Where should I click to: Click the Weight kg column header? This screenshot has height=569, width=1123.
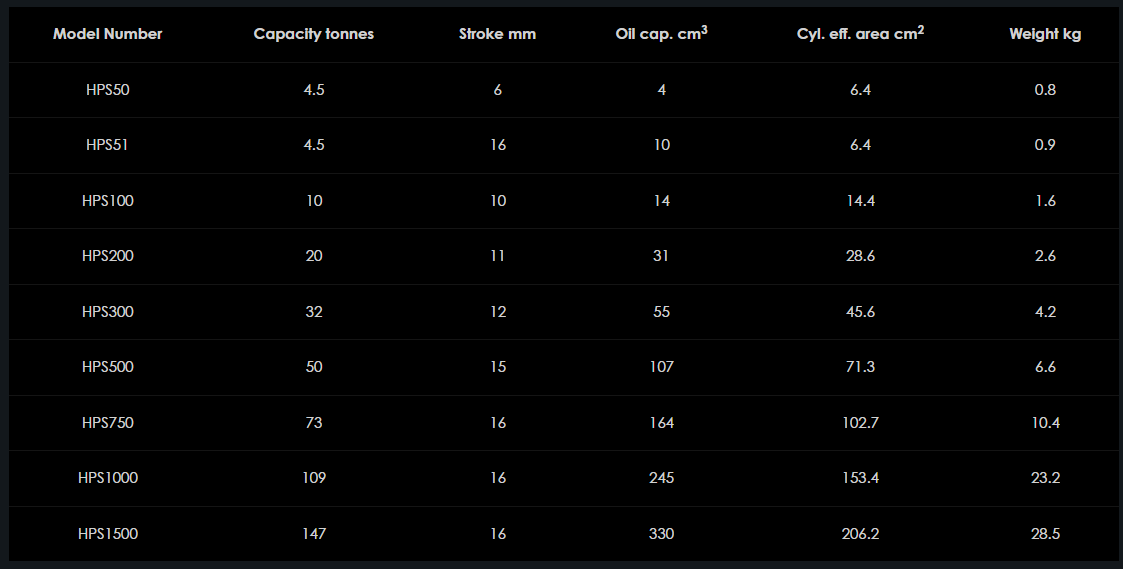[x=1045, y=34]
